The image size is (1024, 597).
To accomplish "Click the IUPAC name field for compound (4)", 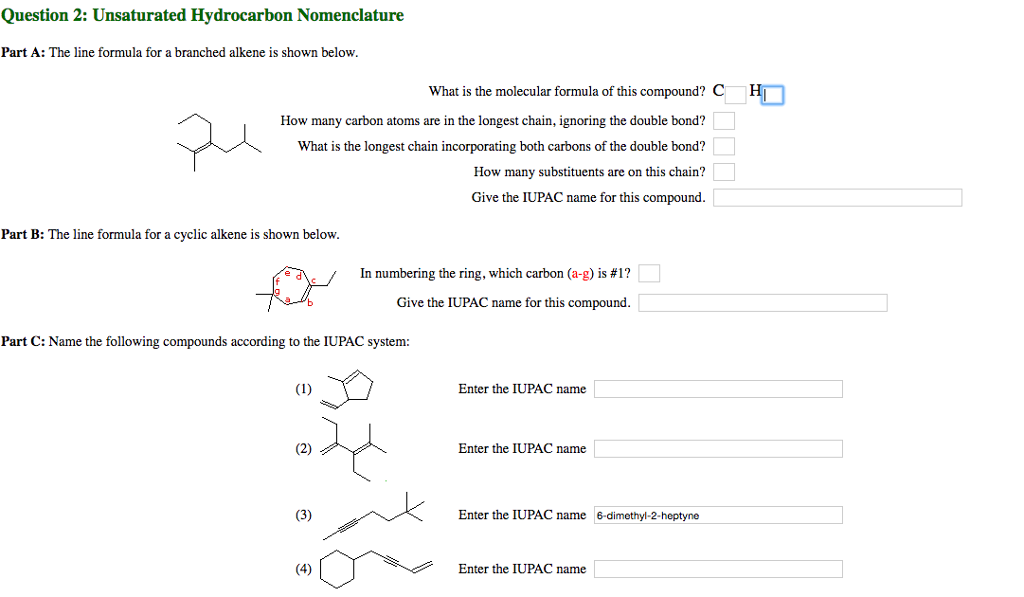I will click(718, 568).
